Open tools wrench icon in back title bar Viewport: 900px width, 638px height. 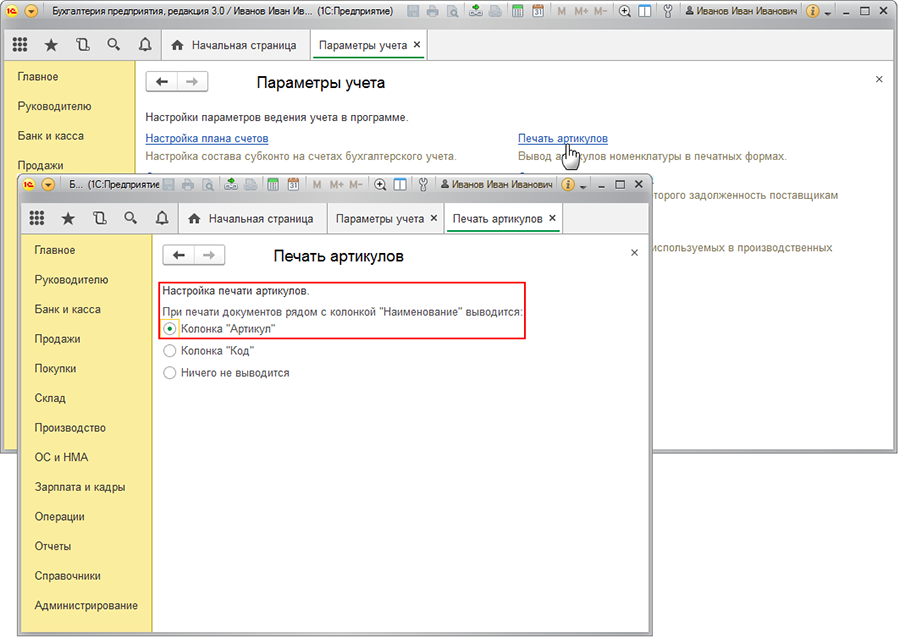668,11
